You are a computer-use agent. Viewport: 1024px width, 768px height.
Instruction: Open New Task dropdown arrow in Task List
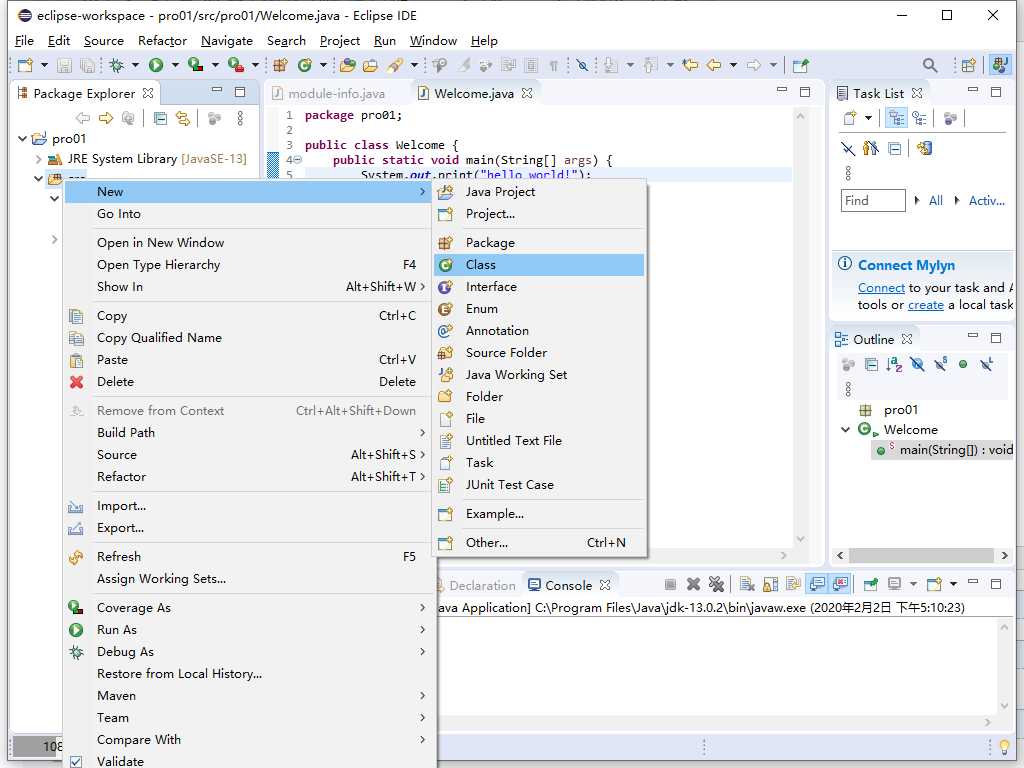(869, 118)
